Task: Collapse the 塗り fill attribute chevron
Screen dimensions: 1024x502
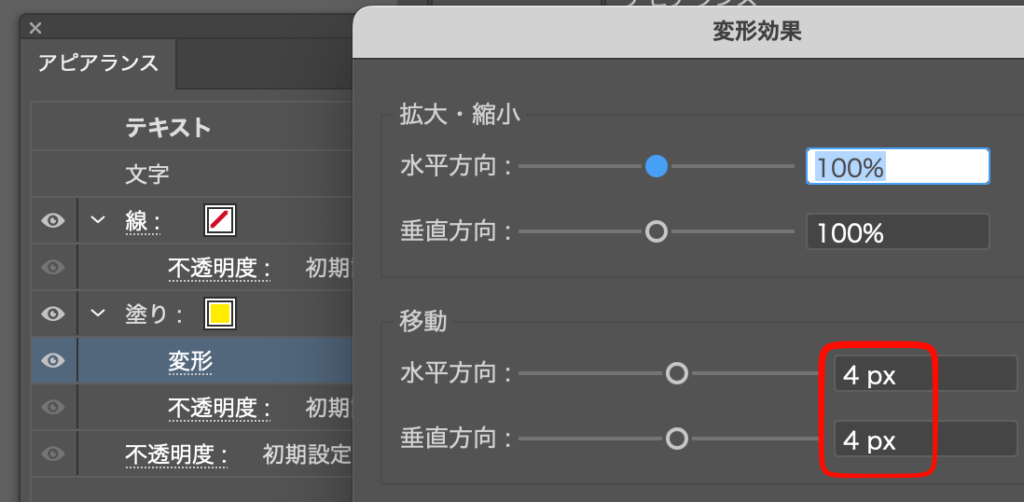Action: click(98, 314)
